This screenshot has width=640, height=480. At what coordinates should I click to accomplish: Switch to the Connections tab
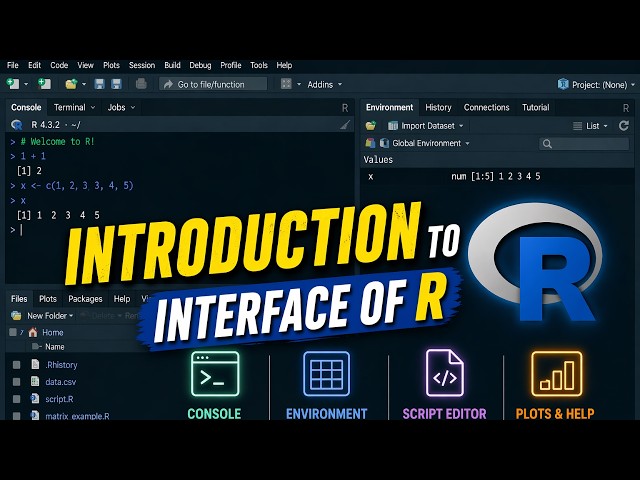click(486, 107)
